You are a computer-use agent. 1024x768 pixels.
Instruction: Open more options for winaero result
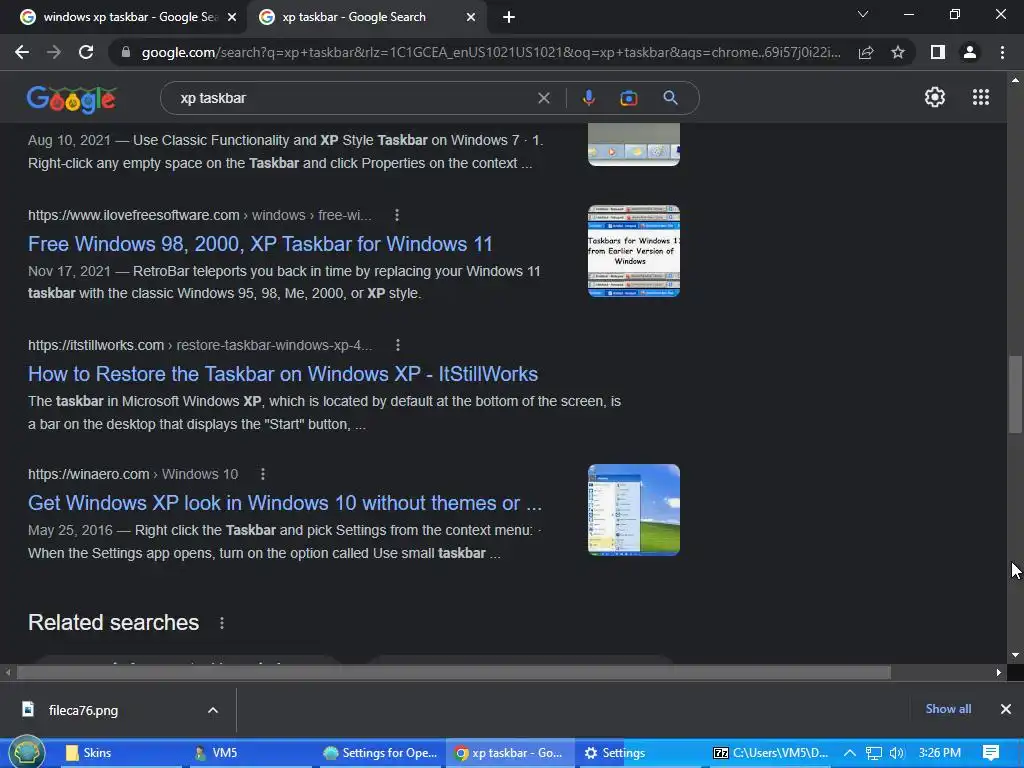(x=263, y=474)
